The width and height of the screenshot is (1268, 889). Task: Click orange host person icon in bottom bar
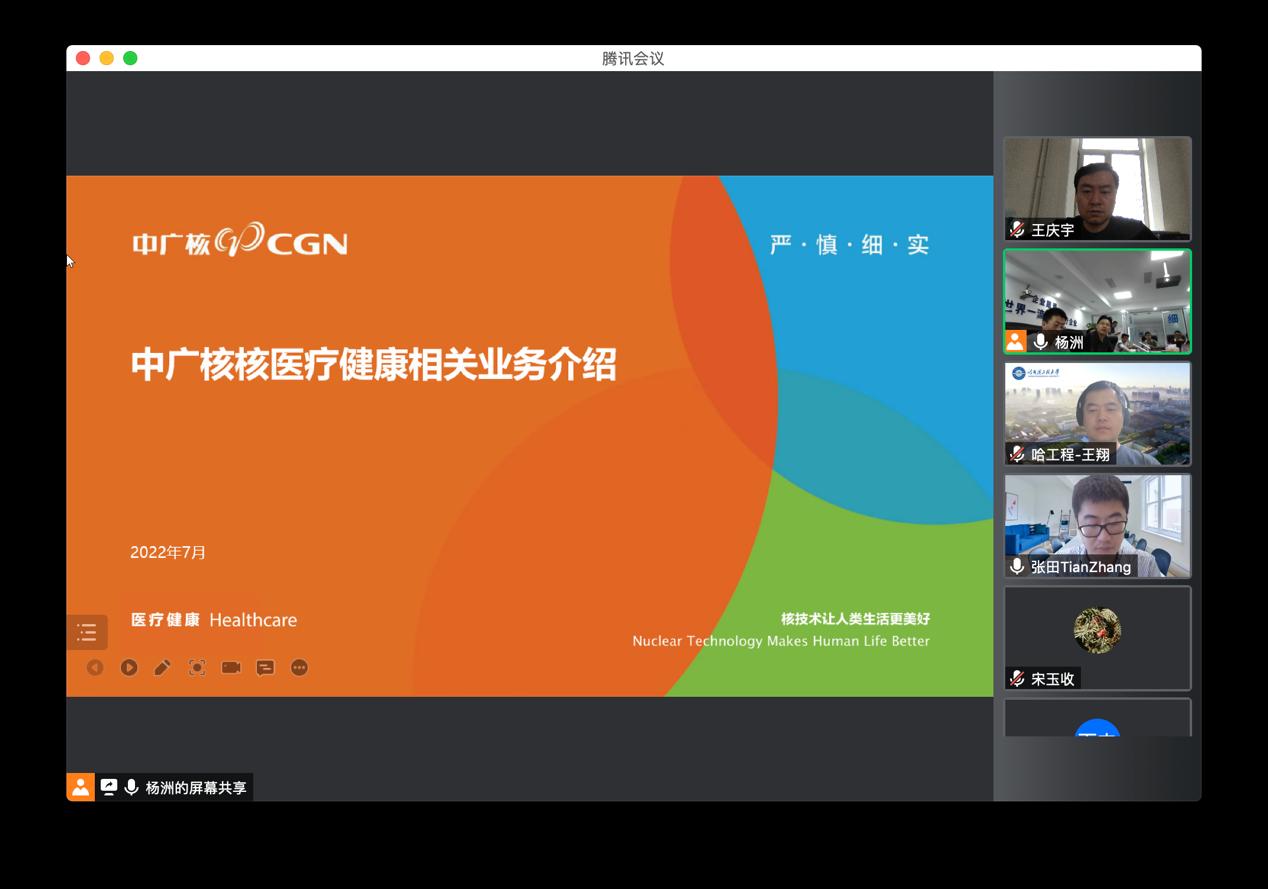[81, 787]
